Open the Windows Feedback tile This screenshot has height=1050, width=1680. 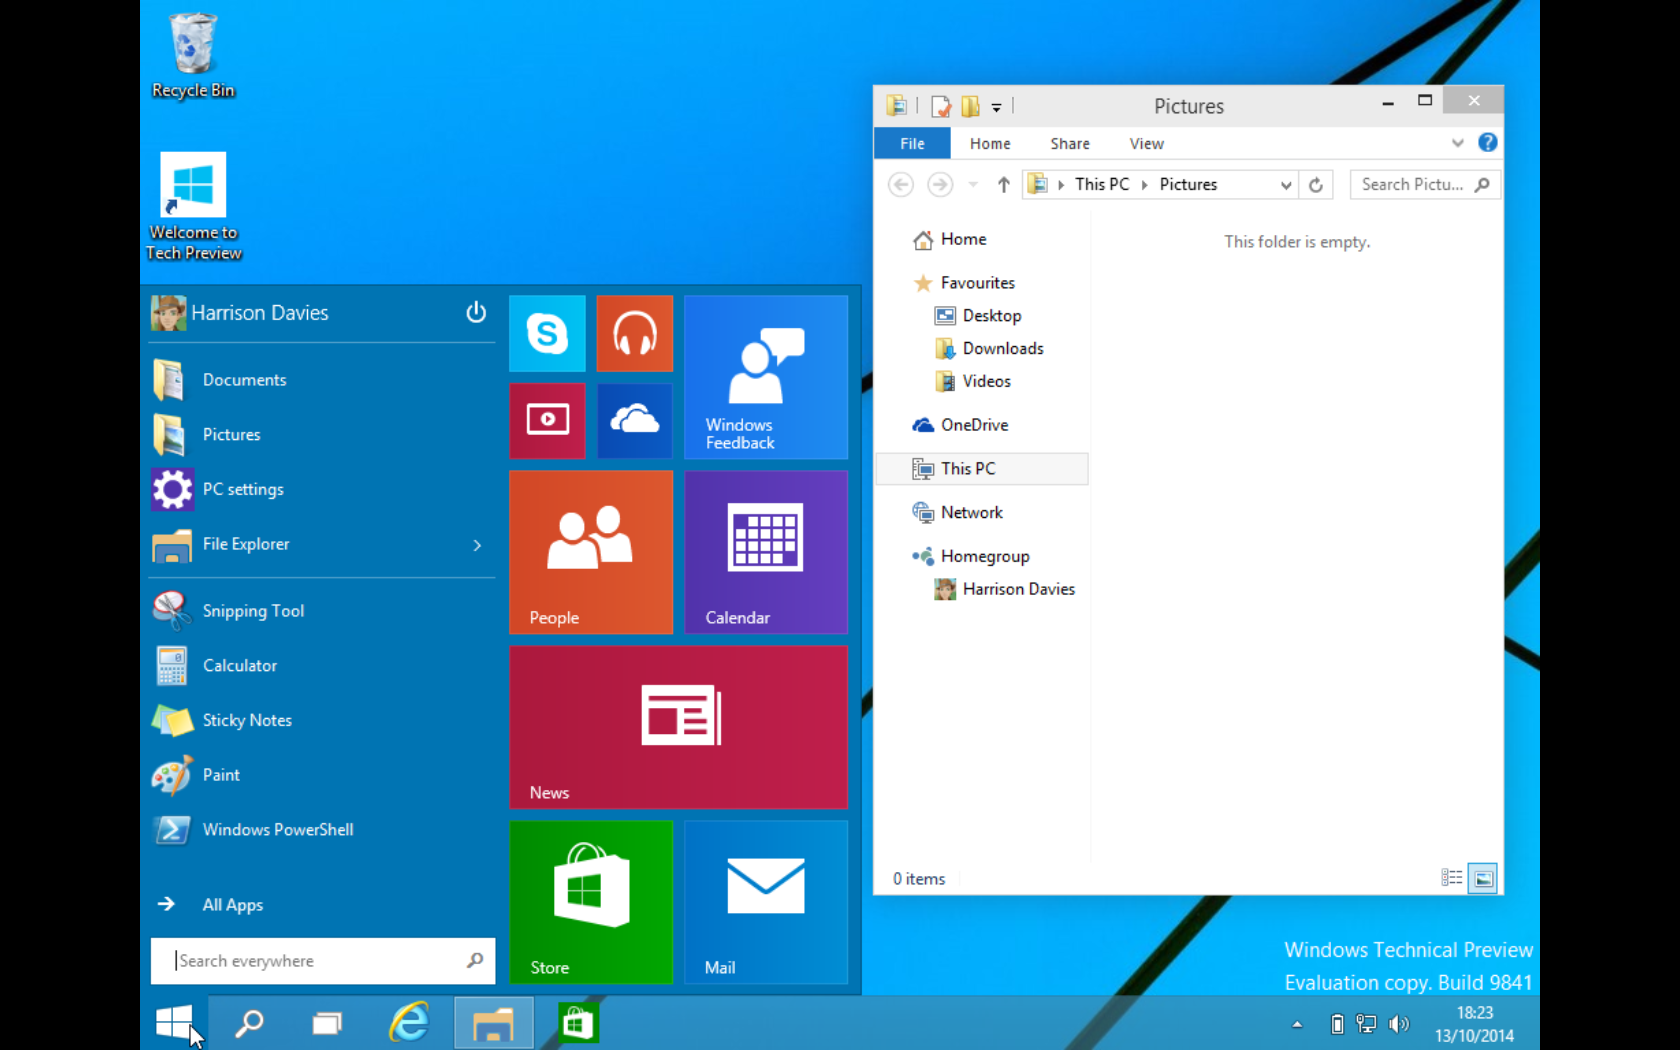[x=766, y=377]
